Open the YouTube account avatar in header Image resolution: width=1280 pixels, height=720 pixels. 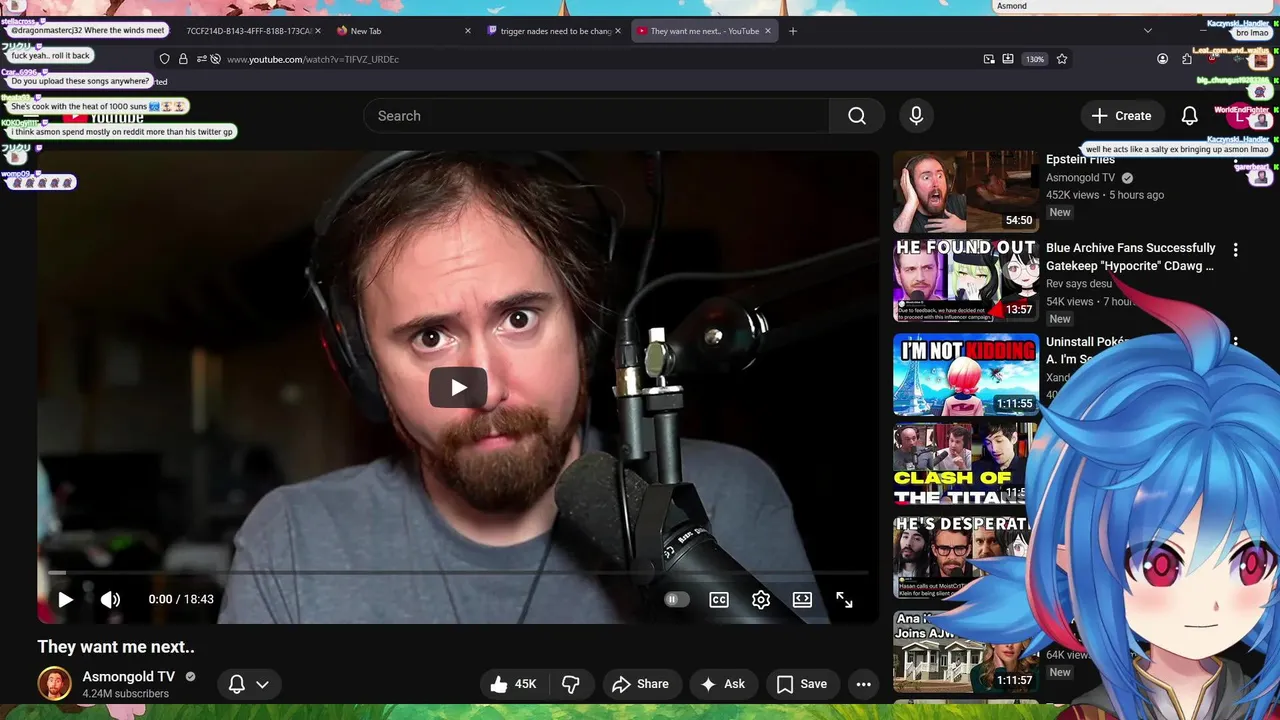(x=1240, y=116)
